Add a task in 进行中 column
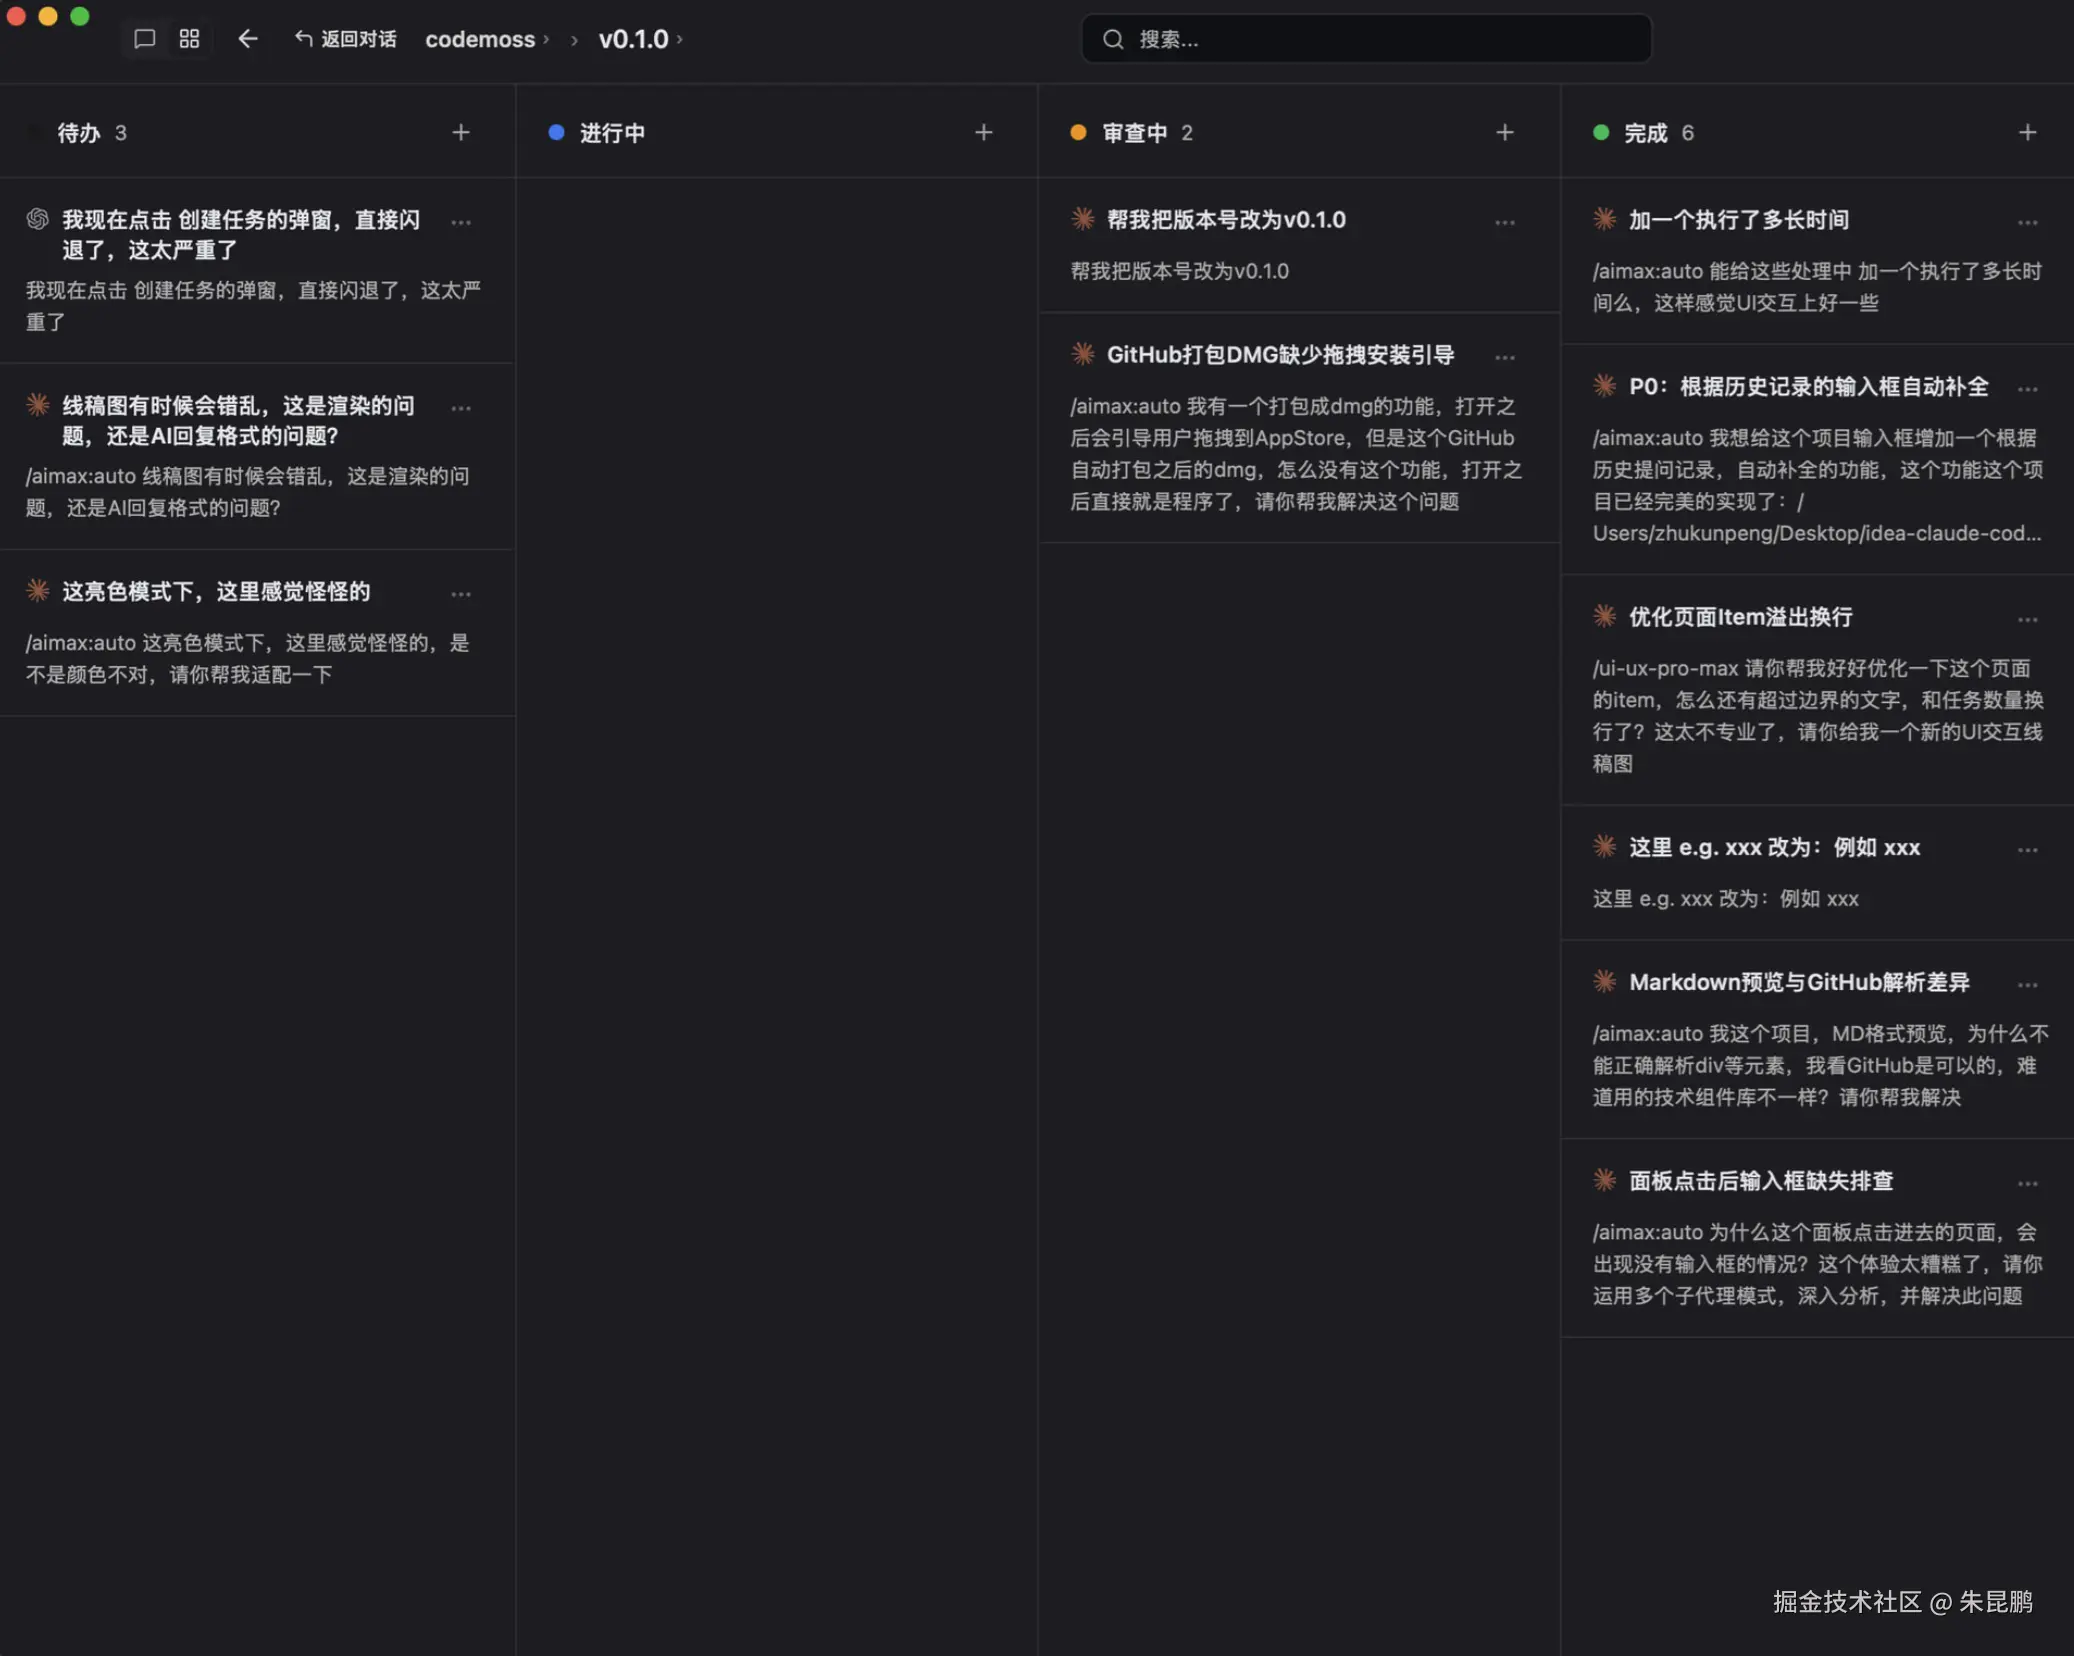This screenshot has width=2074, height=1656. (984, 133)
